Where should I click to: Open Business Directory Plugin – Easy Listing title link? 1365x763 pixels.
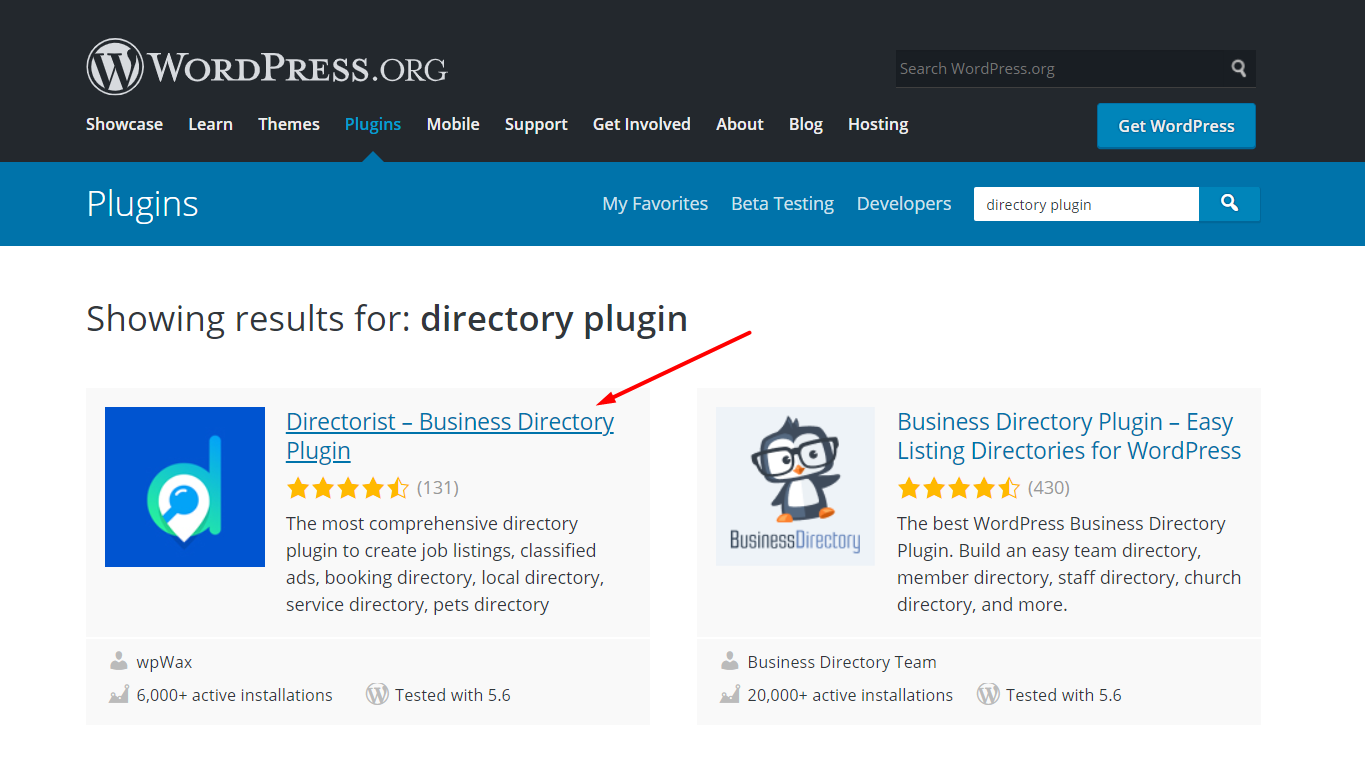pyautogui.click(x=1069, y=436)
